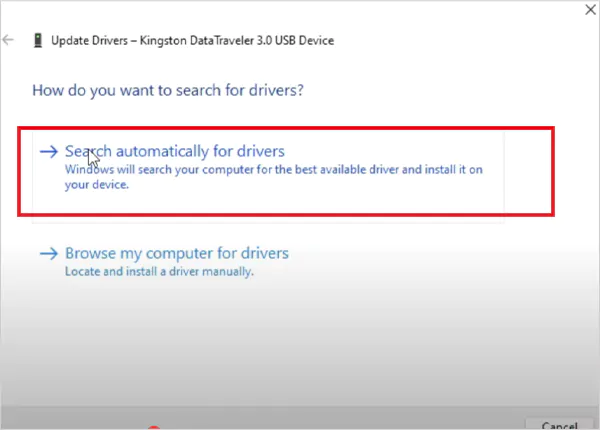600x430 pixels.
Task: Click 'Windows will search your computer' description
Action: [x=274, y=177]
